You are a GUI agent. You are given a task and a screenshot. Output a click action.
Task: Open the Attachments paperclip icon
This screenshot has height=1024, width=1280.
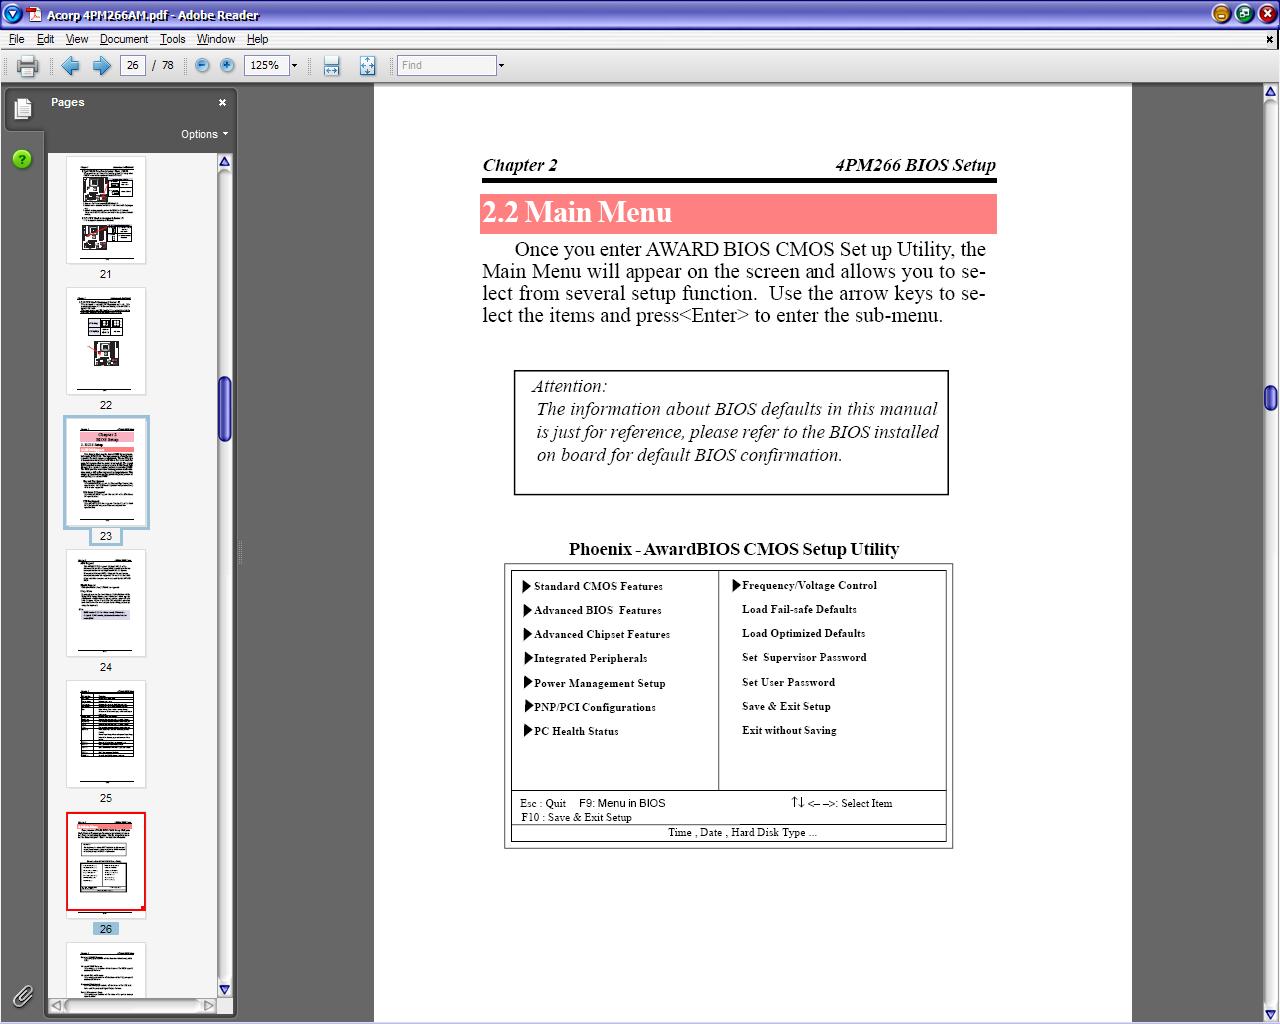coord(22,995)
